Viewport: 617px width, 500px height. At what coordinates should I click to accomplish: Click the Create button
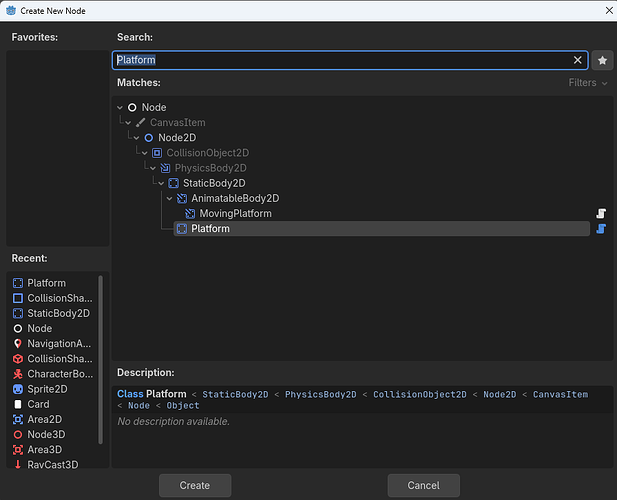coord(195,485)
